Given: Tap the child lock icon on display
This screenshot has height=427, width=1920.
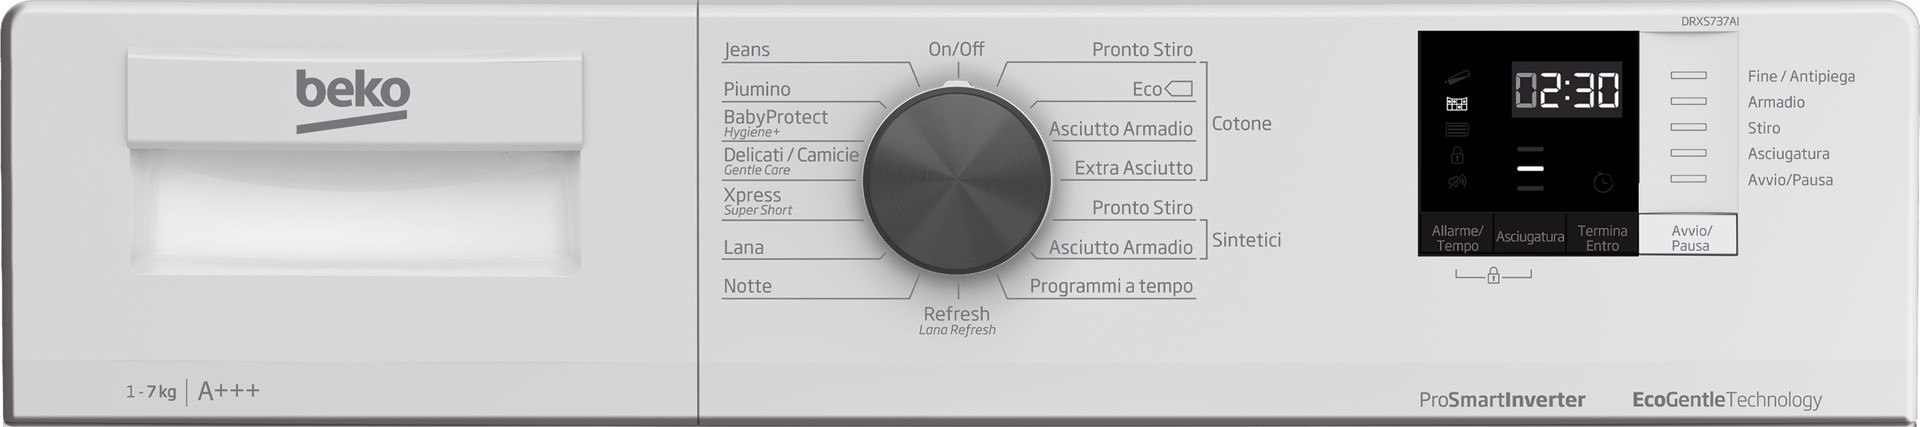Looking at the screenshot, I should (x=1457, y=155).
